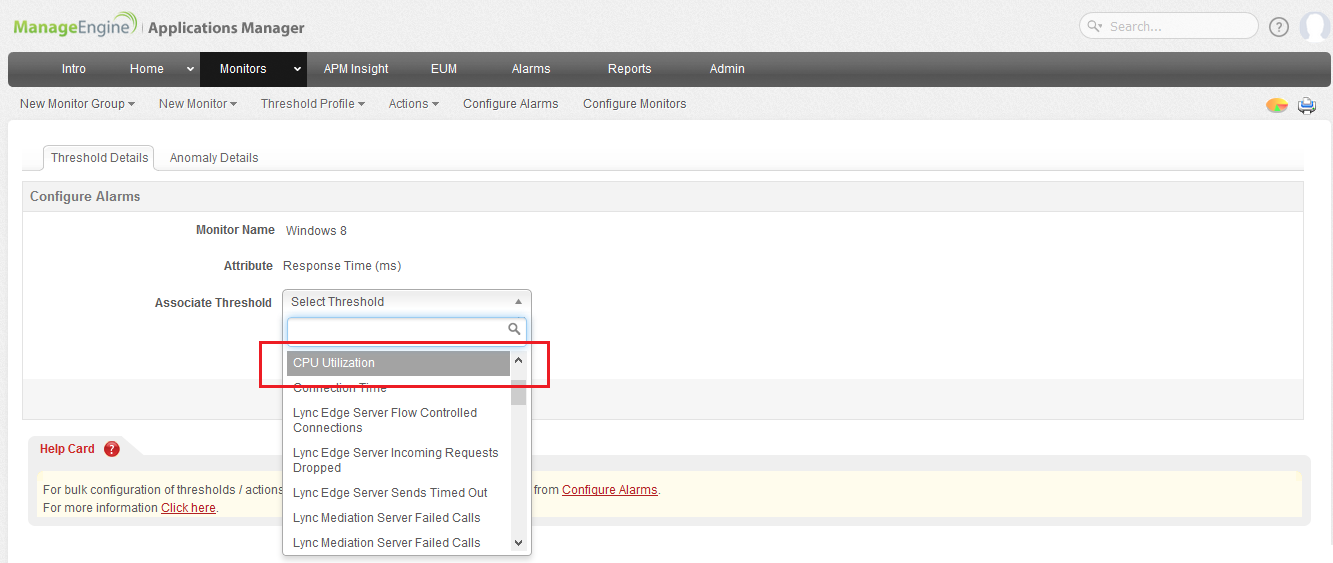Switch to the Anomaly Details tab
This screenshot has width=1333, height=563.
pos(214,158)
